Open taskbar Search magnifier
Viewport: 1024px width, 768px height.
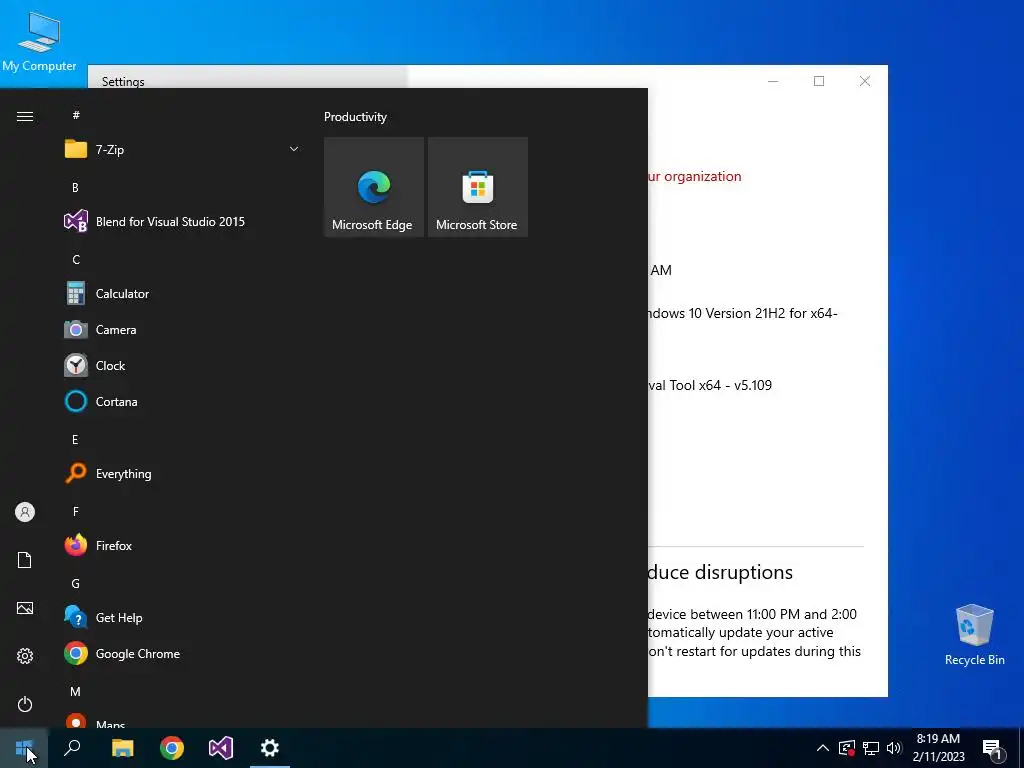(72, 748)
